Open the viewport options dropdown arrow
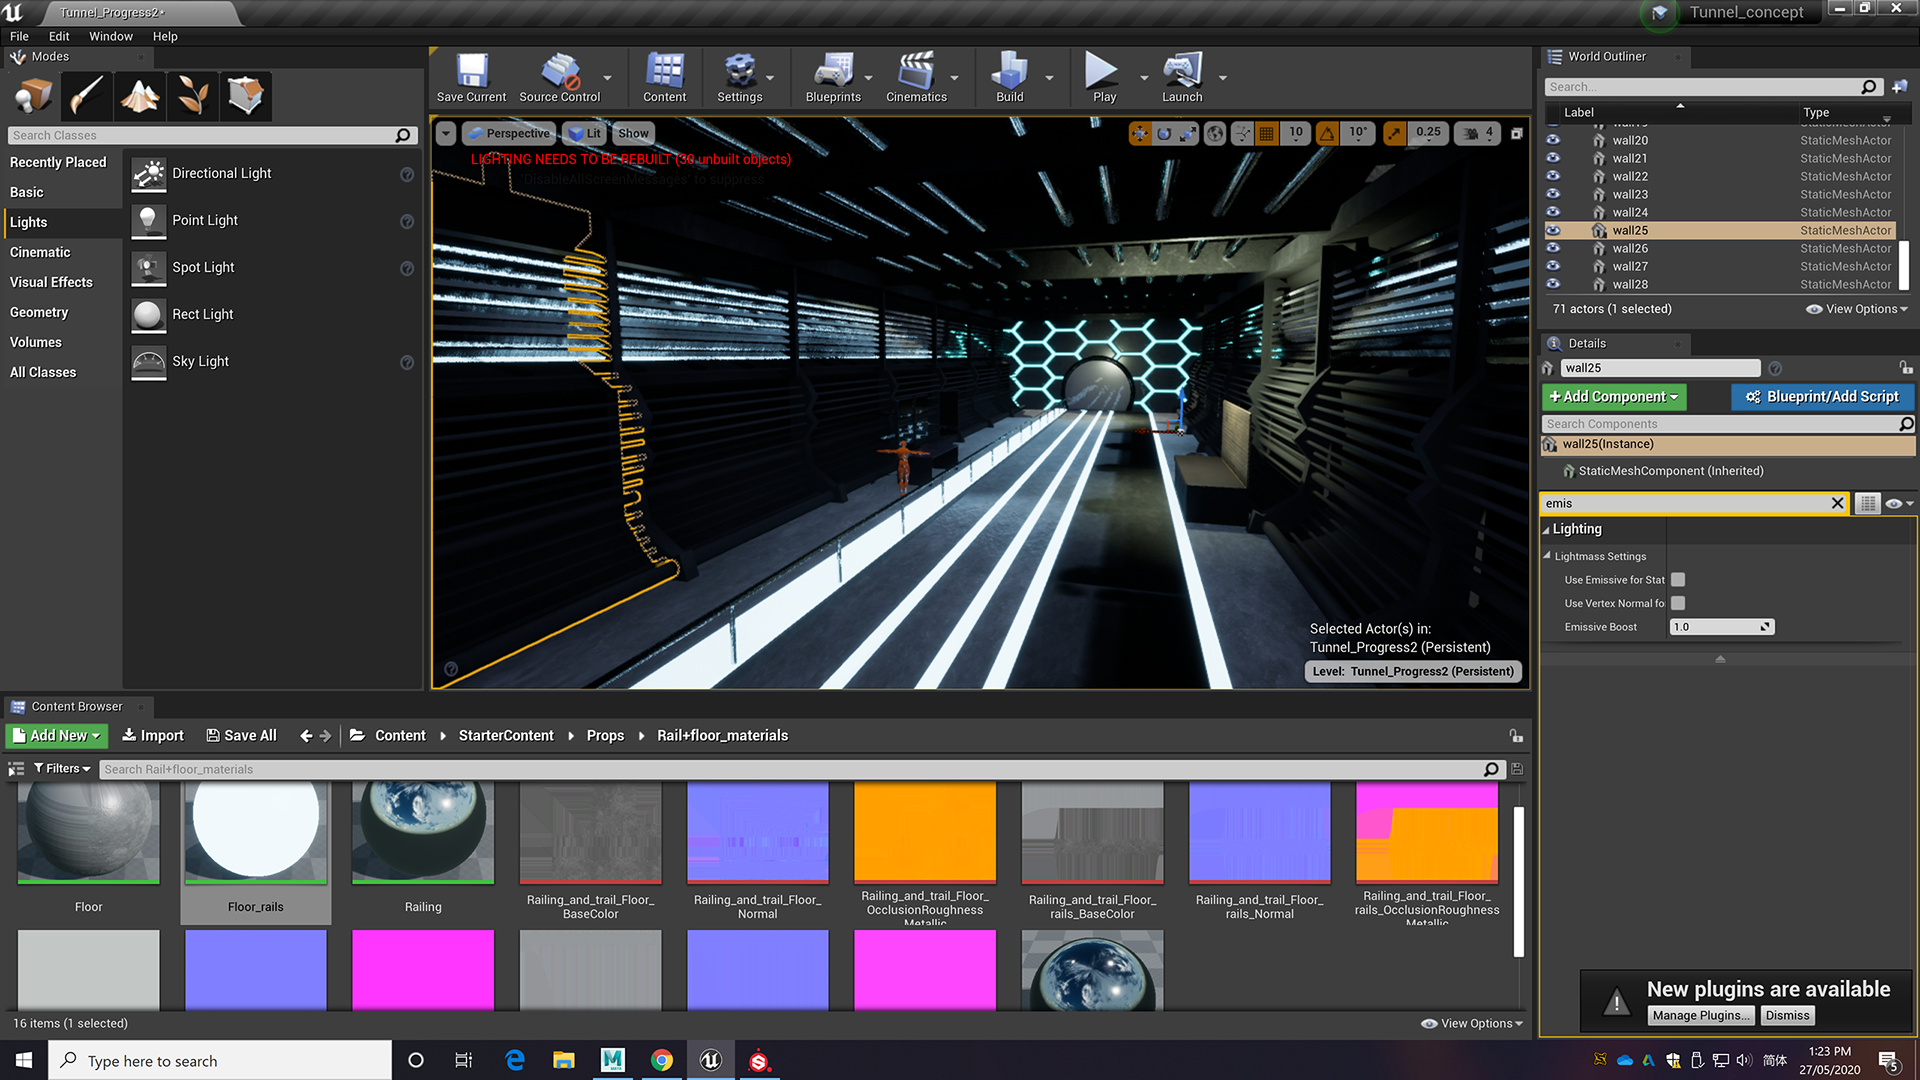This screenshot has height=1080, width=1920. 446,133
